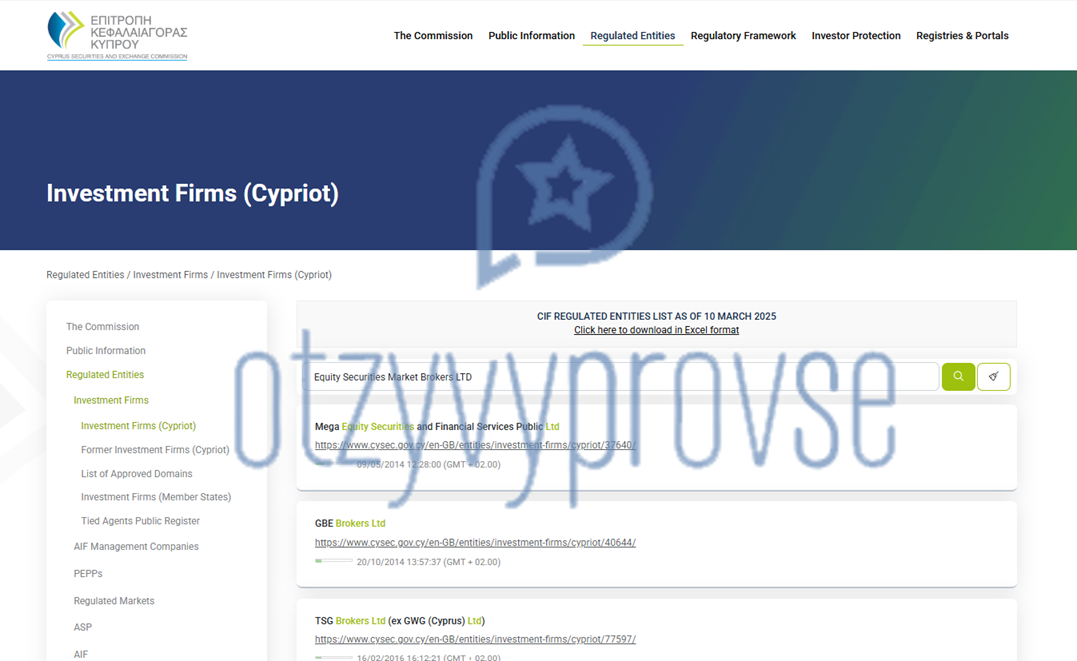Open the cypriot/77597 entity URL link
Image resolution: width=1077 pixels, height=661 pixels.
click(475, 640)
